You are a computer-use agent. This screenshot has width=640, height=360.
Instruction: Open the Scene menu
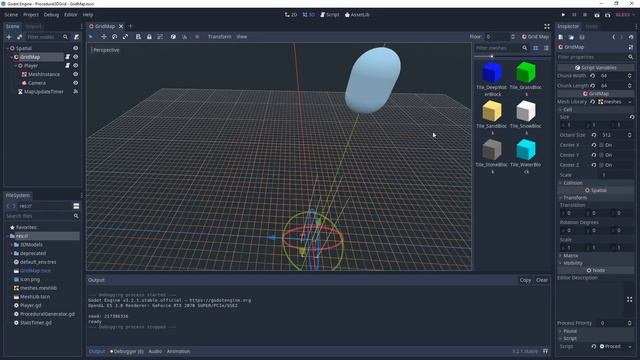coord(11,15)
